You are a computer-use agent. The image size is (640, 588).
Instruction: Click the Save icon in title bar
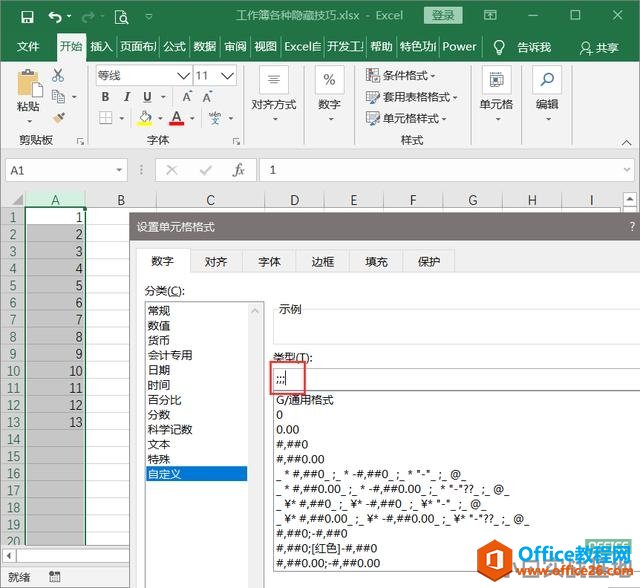pyautogui.click(x=27, y=17)
